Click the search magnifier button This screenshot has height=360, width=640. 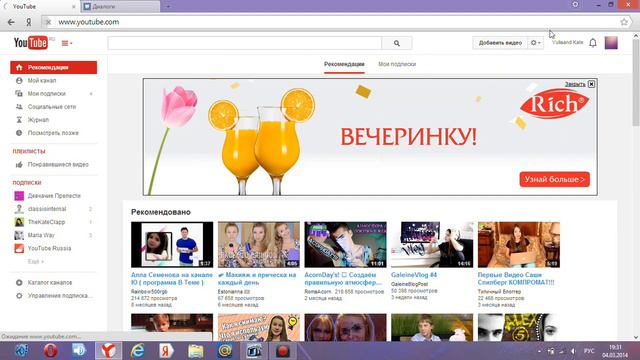tap(397, 43)
